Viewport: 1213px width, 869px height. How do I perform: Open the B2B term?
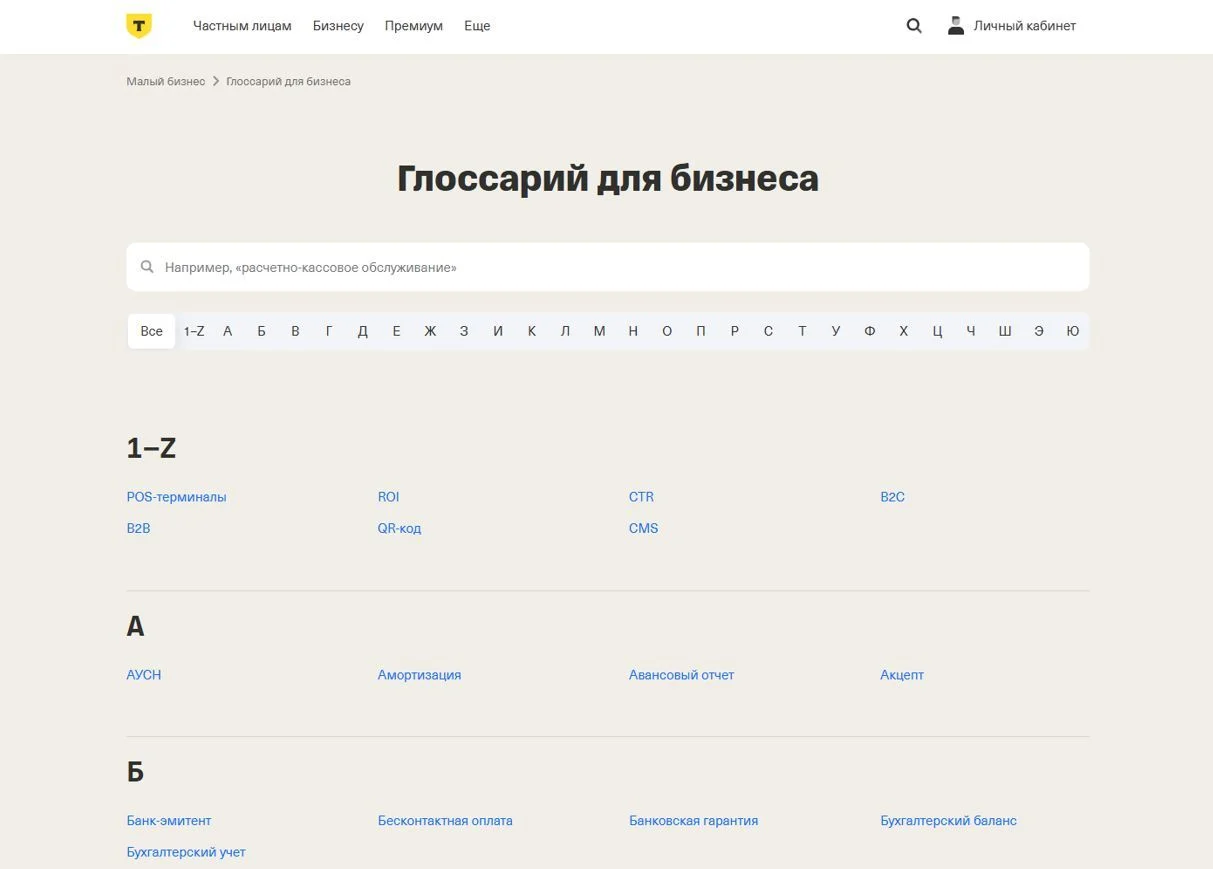138,528
